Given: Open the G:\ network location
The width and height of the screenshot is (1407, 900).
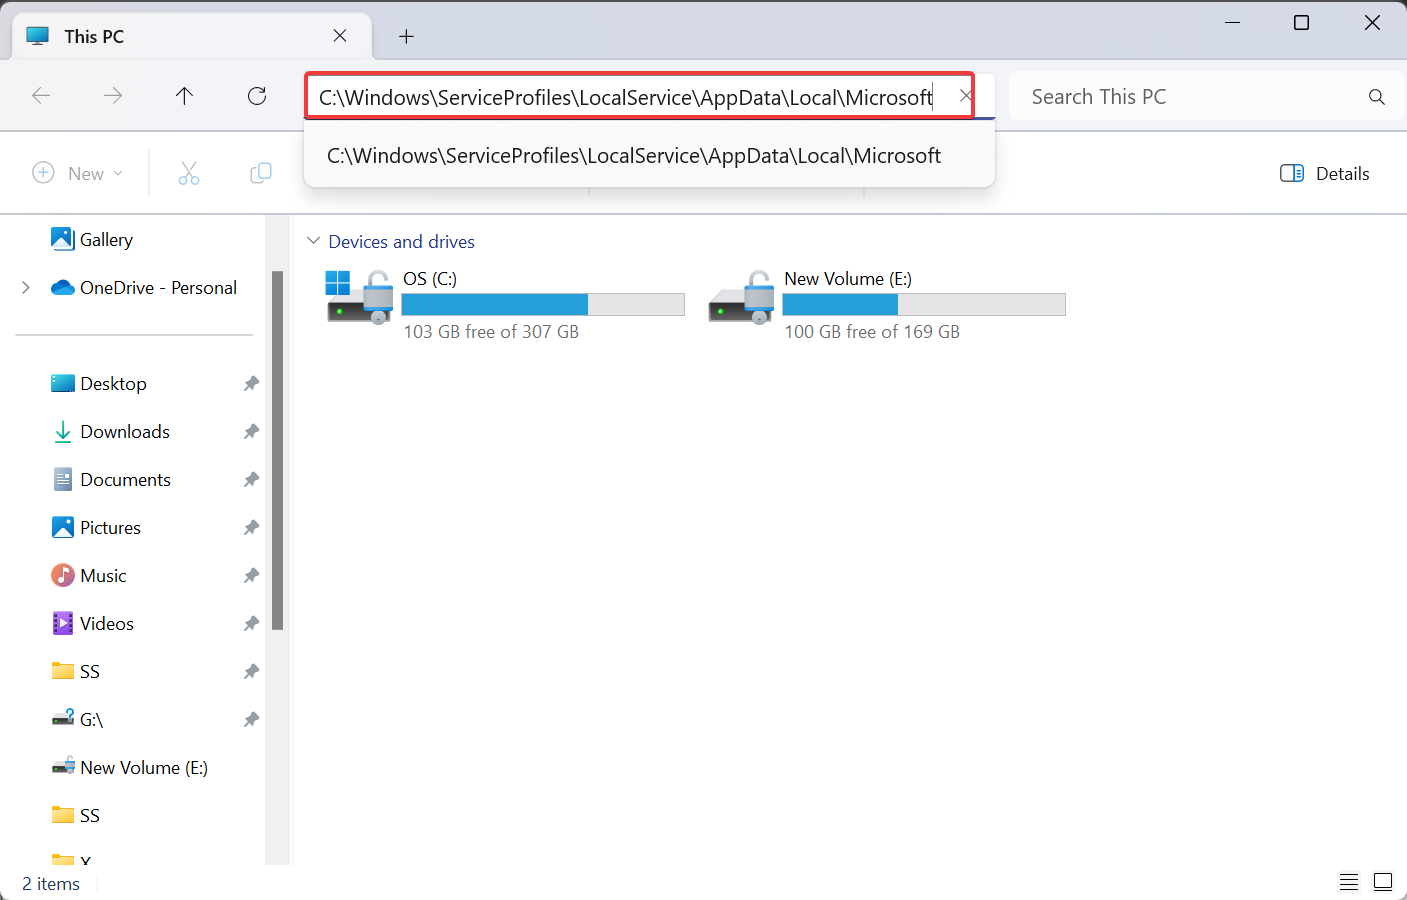Looking at the screenshot, I should pos(77,720).
